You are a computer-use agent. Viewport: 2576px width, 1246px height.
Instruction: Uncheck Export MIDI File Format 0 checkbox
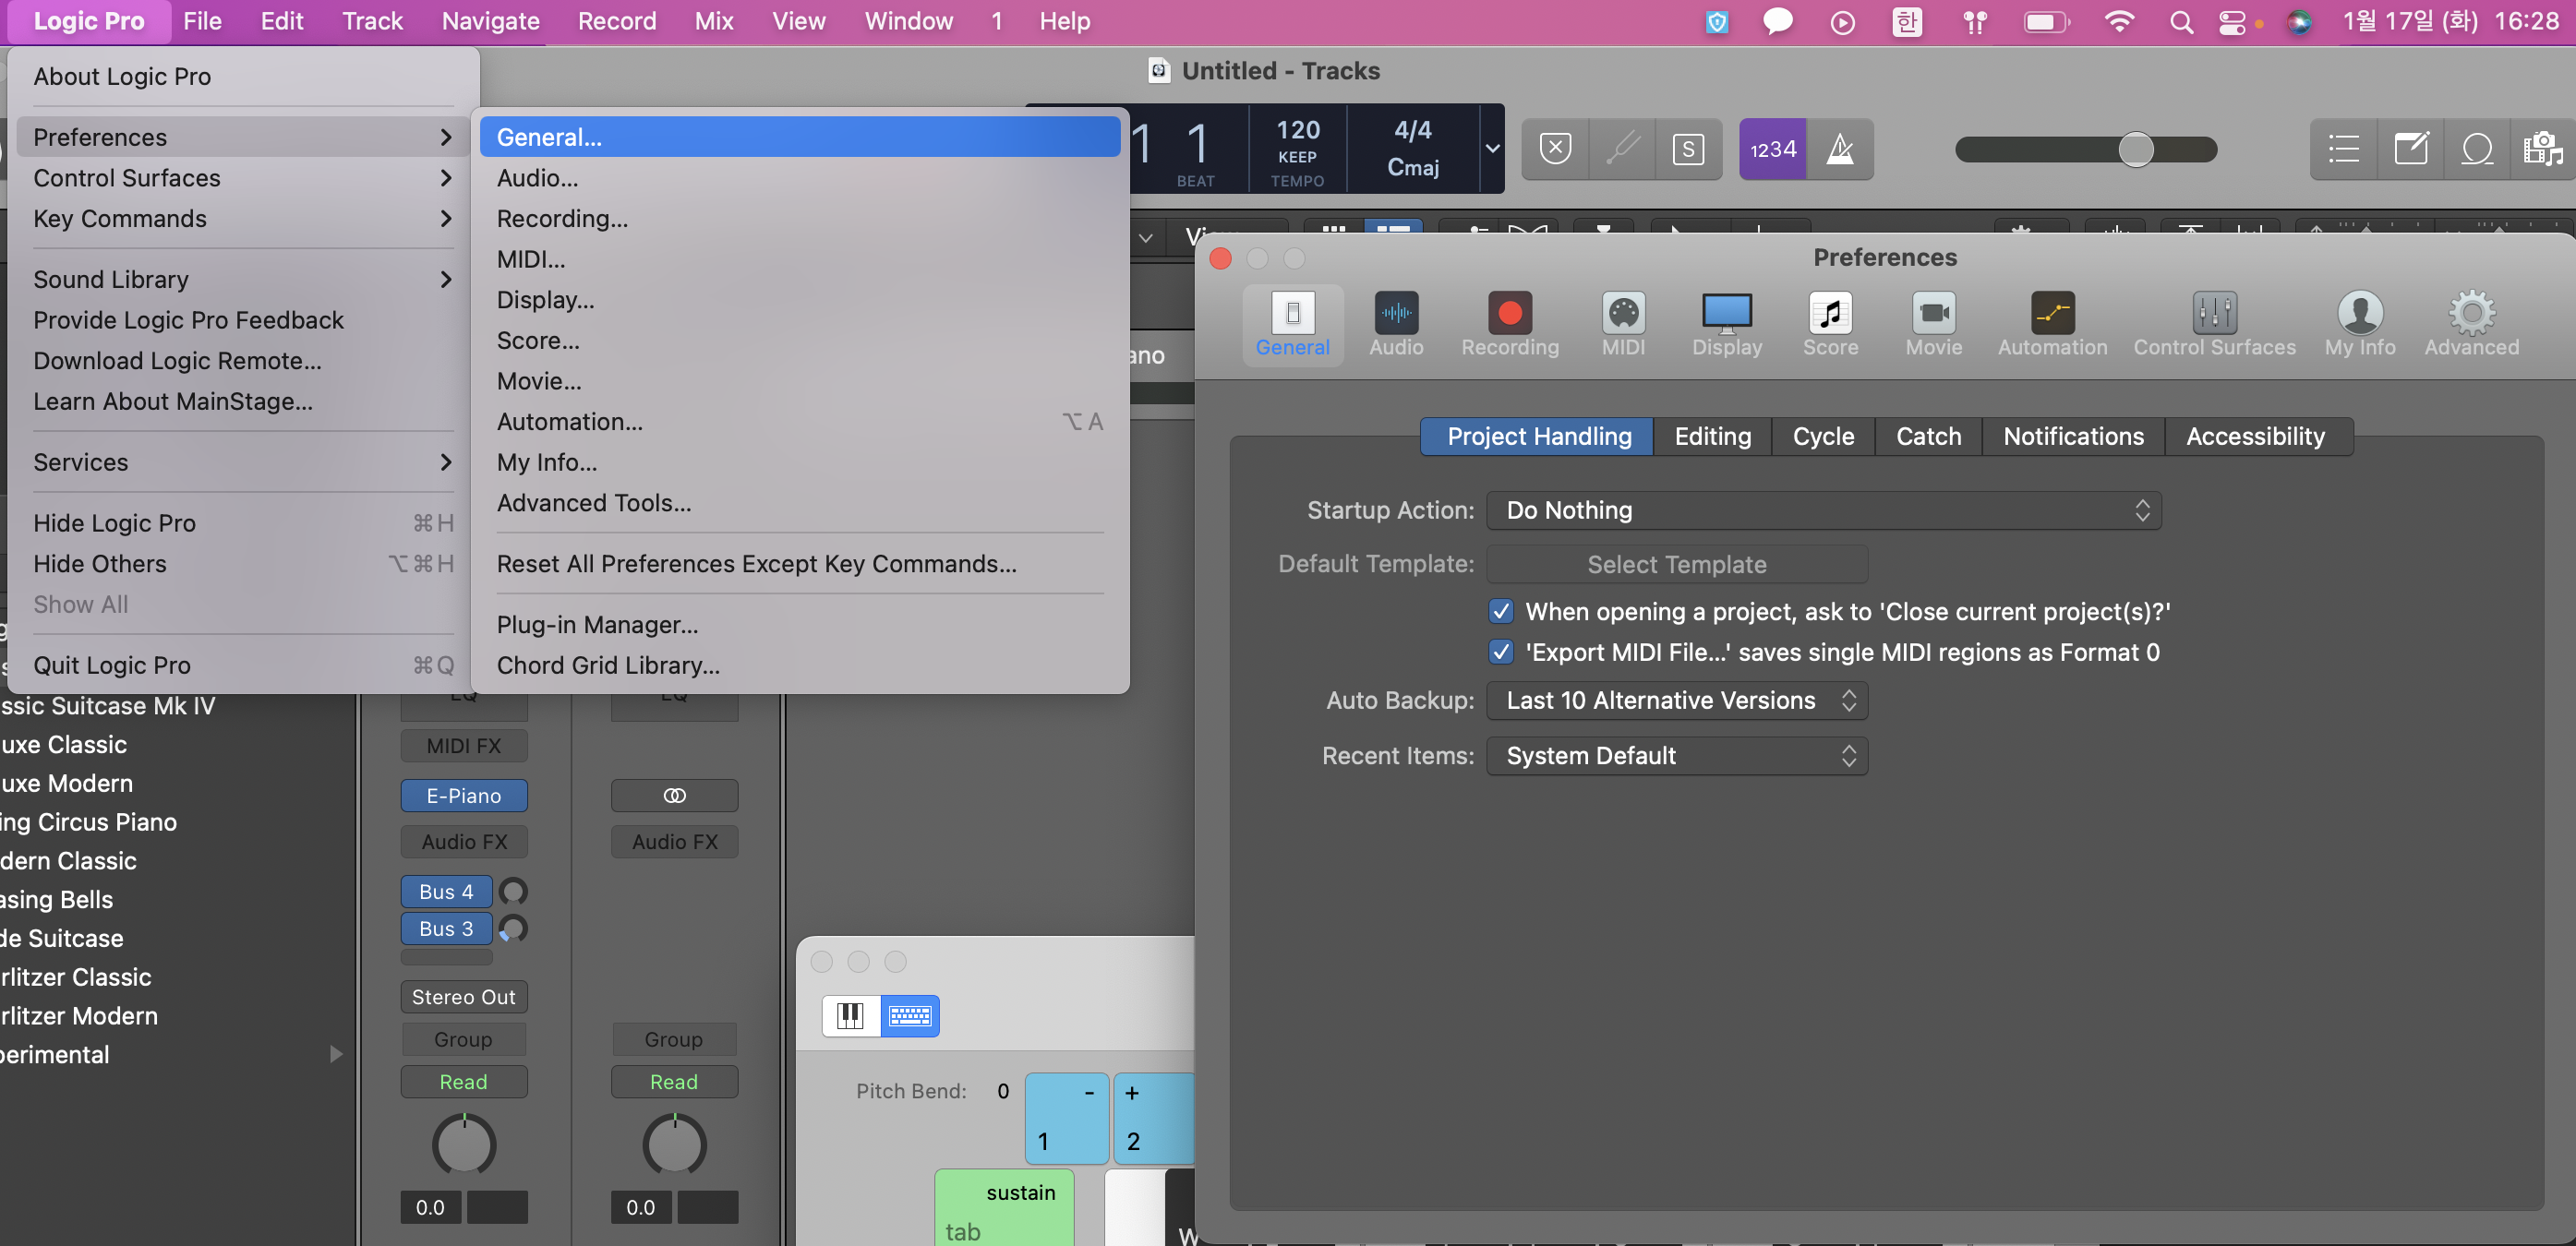click(1500, 652)
